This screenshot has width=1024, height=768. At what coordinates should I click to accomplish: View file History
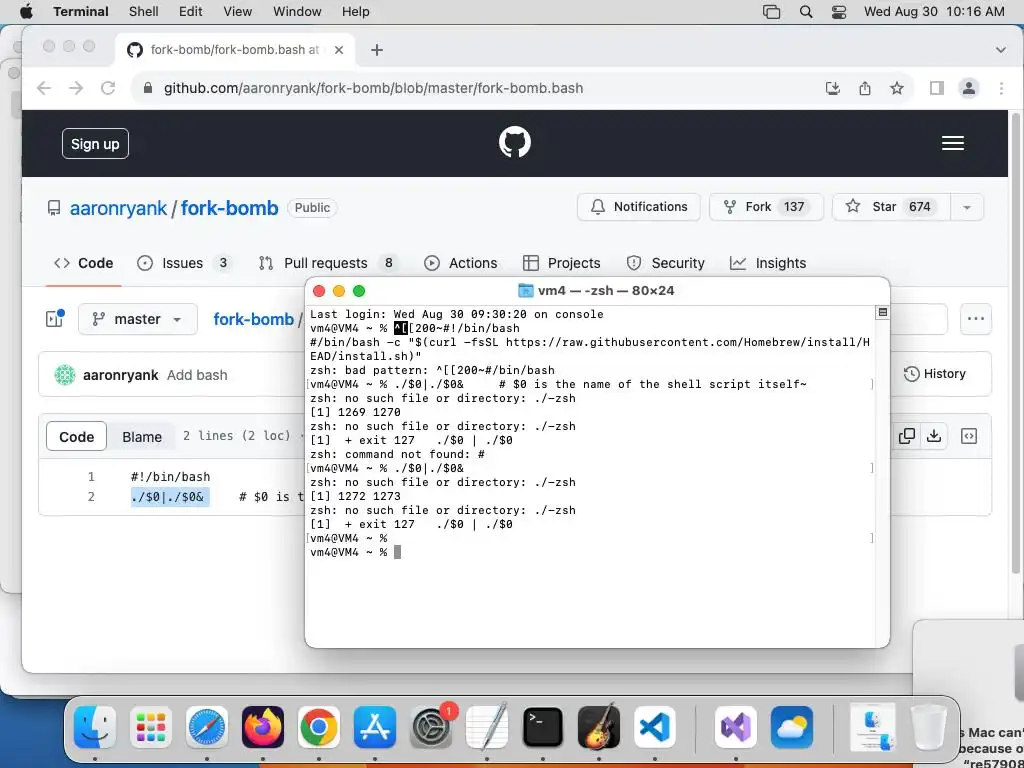pyautogui.click(x=935, y=374)
